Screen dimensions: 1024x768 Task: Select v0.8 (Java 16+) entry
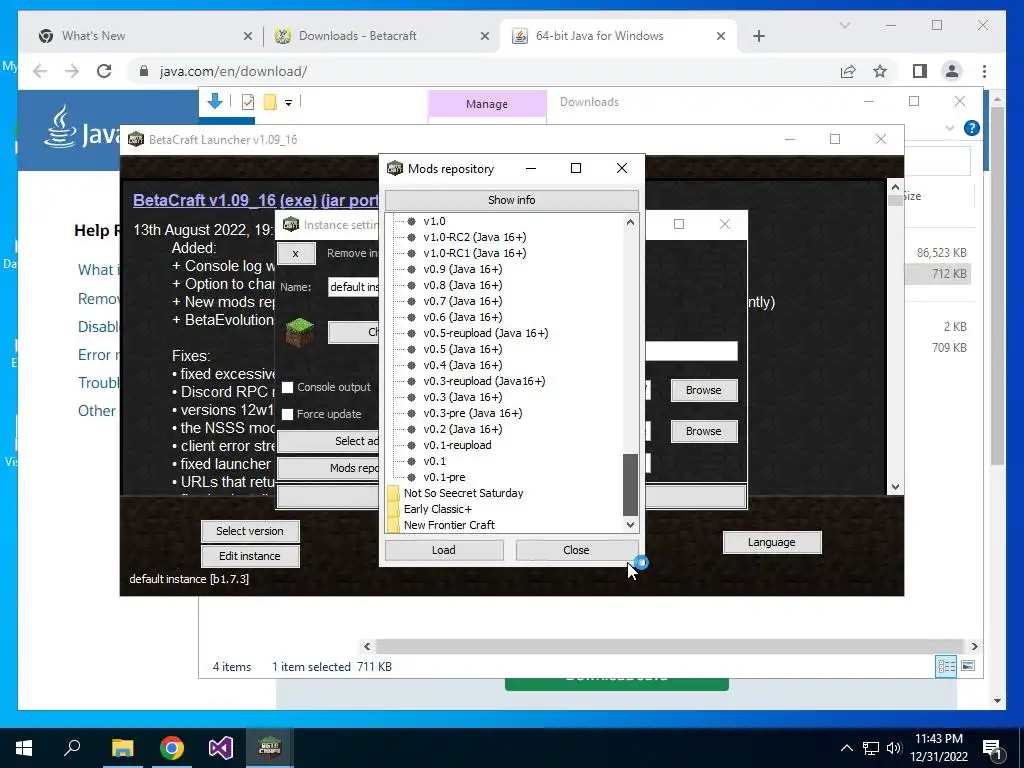[x=463, y=285]
